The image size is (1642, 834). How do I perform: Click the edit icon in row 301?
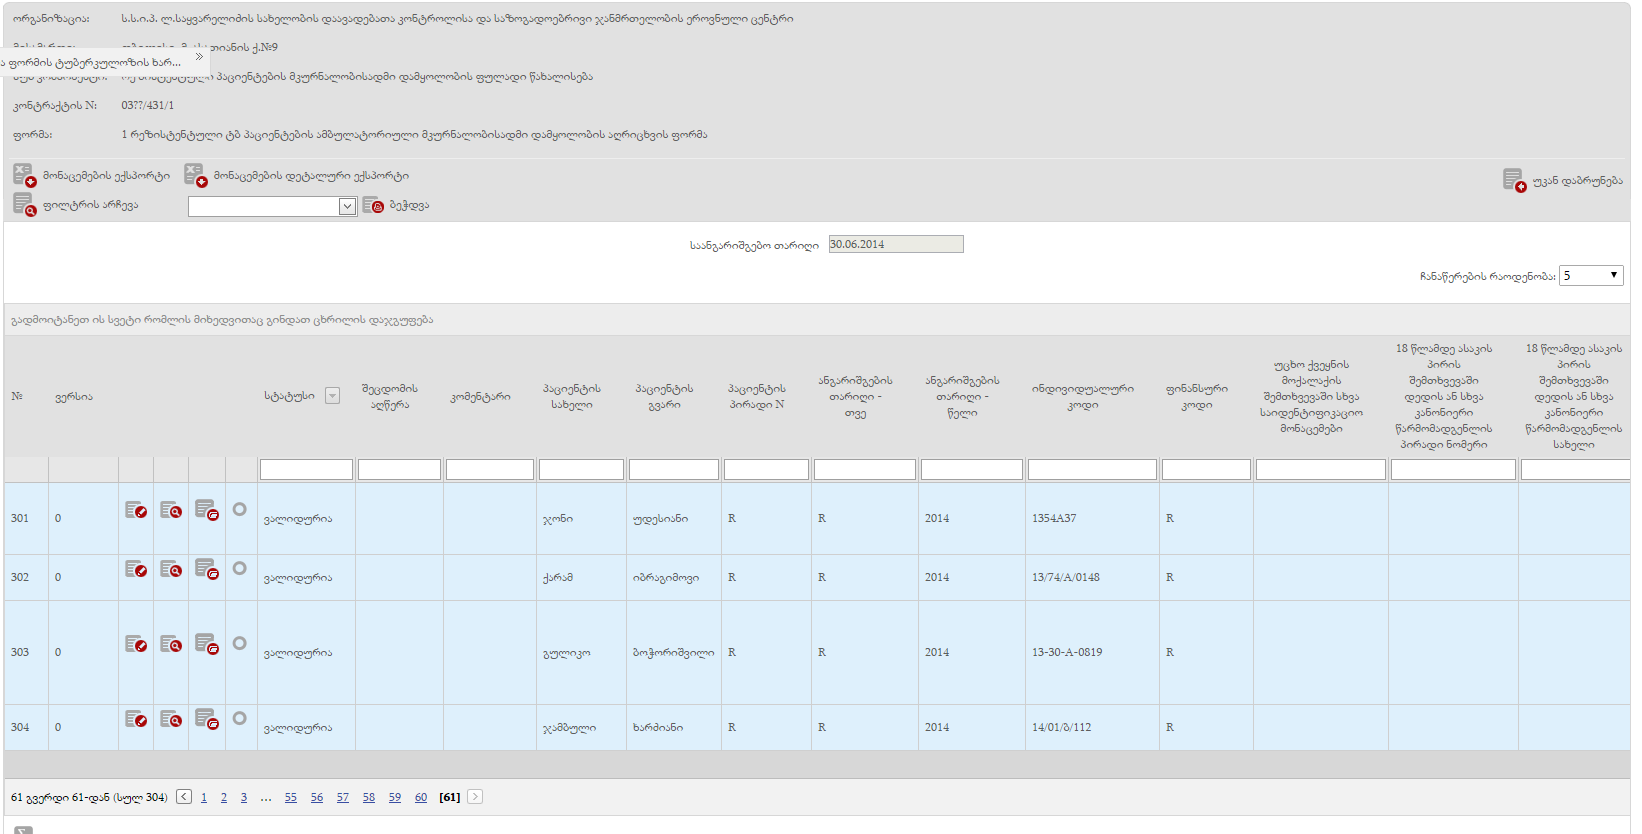click(136, 511)
